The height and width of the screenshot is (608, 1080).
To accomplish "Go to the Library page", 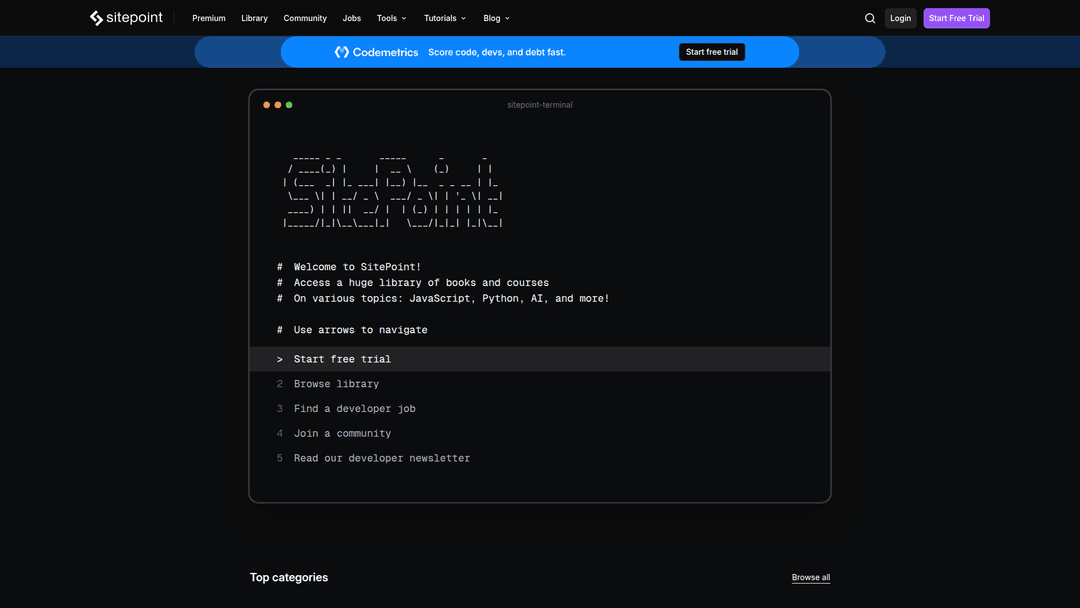I will click(x=254, y=18).
